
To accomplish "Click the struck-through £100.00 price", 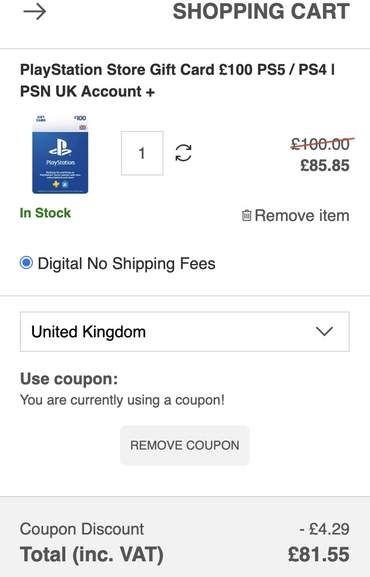I will tap(321, 144).
